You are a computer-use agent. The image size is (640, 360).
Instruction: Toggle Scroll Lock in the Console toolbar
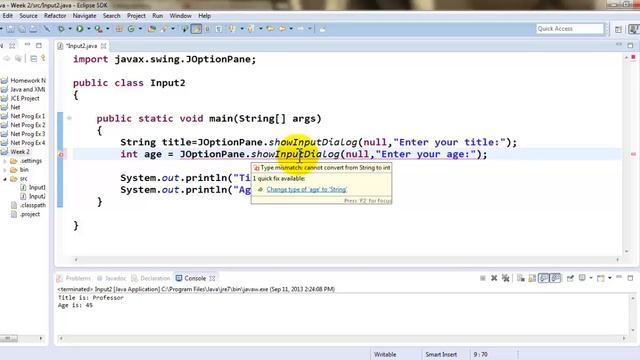[x=532, y=278]
